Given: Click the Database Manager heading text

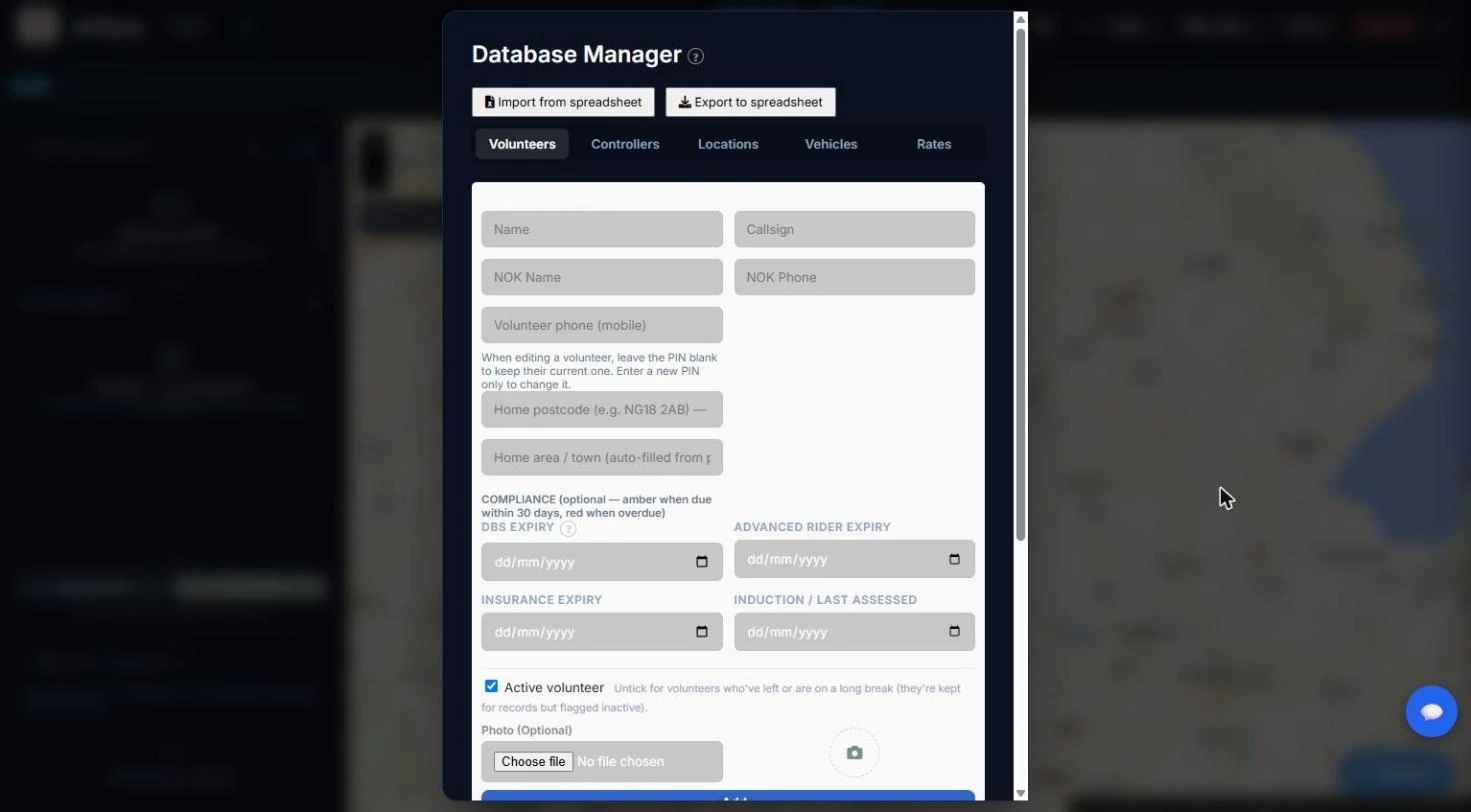Looking at the screenshot, I should pos(576,55).
